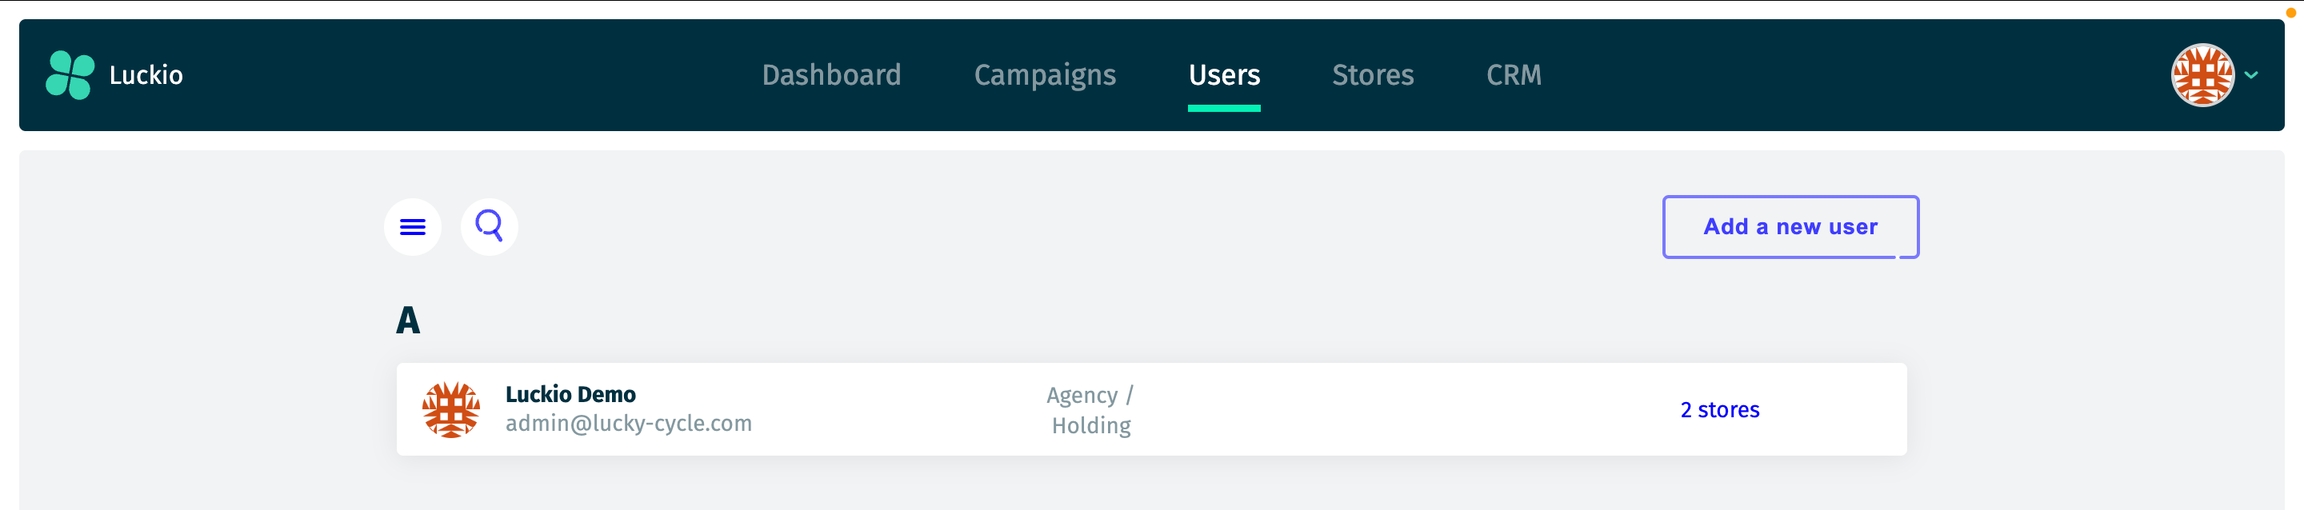Image resolution: width=2304 pixels, height=510 pixels.
Task: Expand the account dropdown chevron
Action: [x=2251, y=75]
